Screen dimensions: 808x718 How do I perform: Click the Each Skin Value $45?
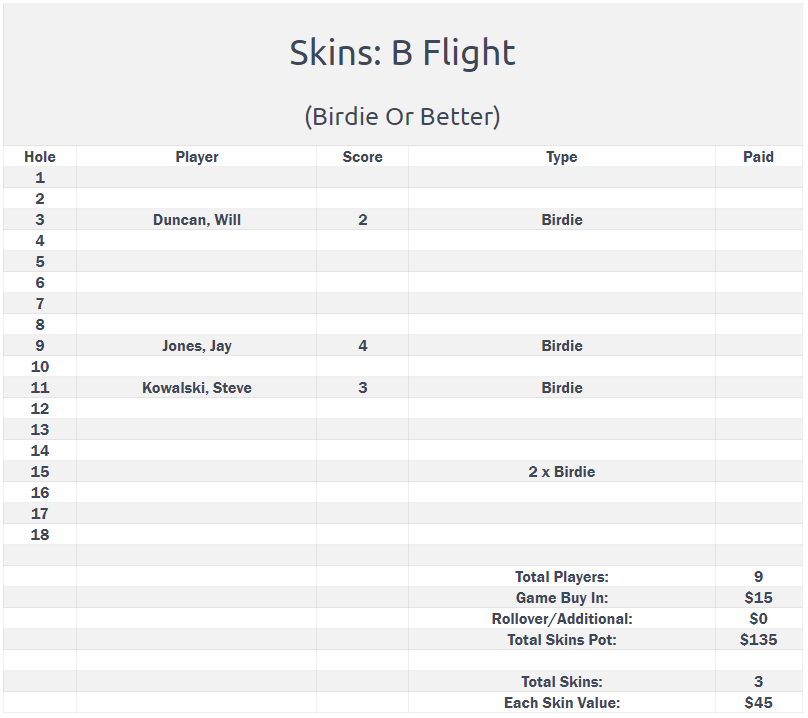coord(758,703)
